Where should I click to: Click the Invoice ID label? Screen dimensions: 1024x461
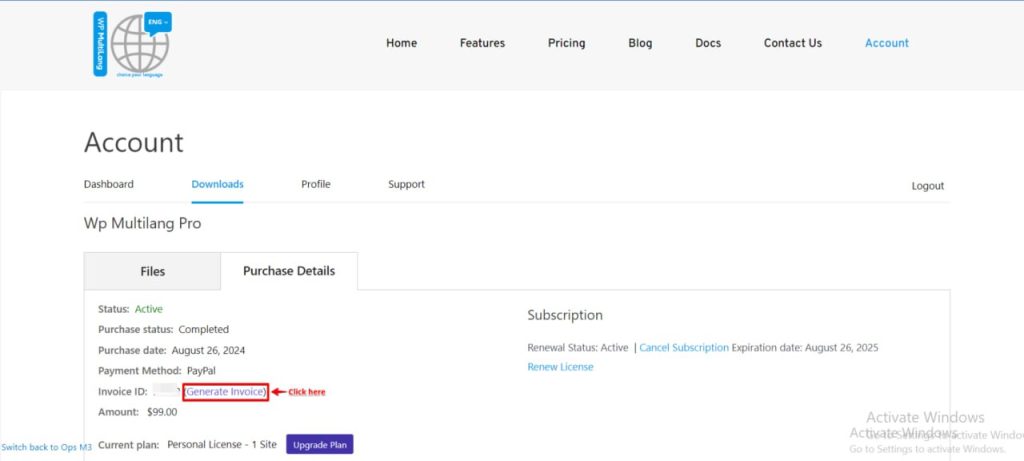(x=123, y=392)
